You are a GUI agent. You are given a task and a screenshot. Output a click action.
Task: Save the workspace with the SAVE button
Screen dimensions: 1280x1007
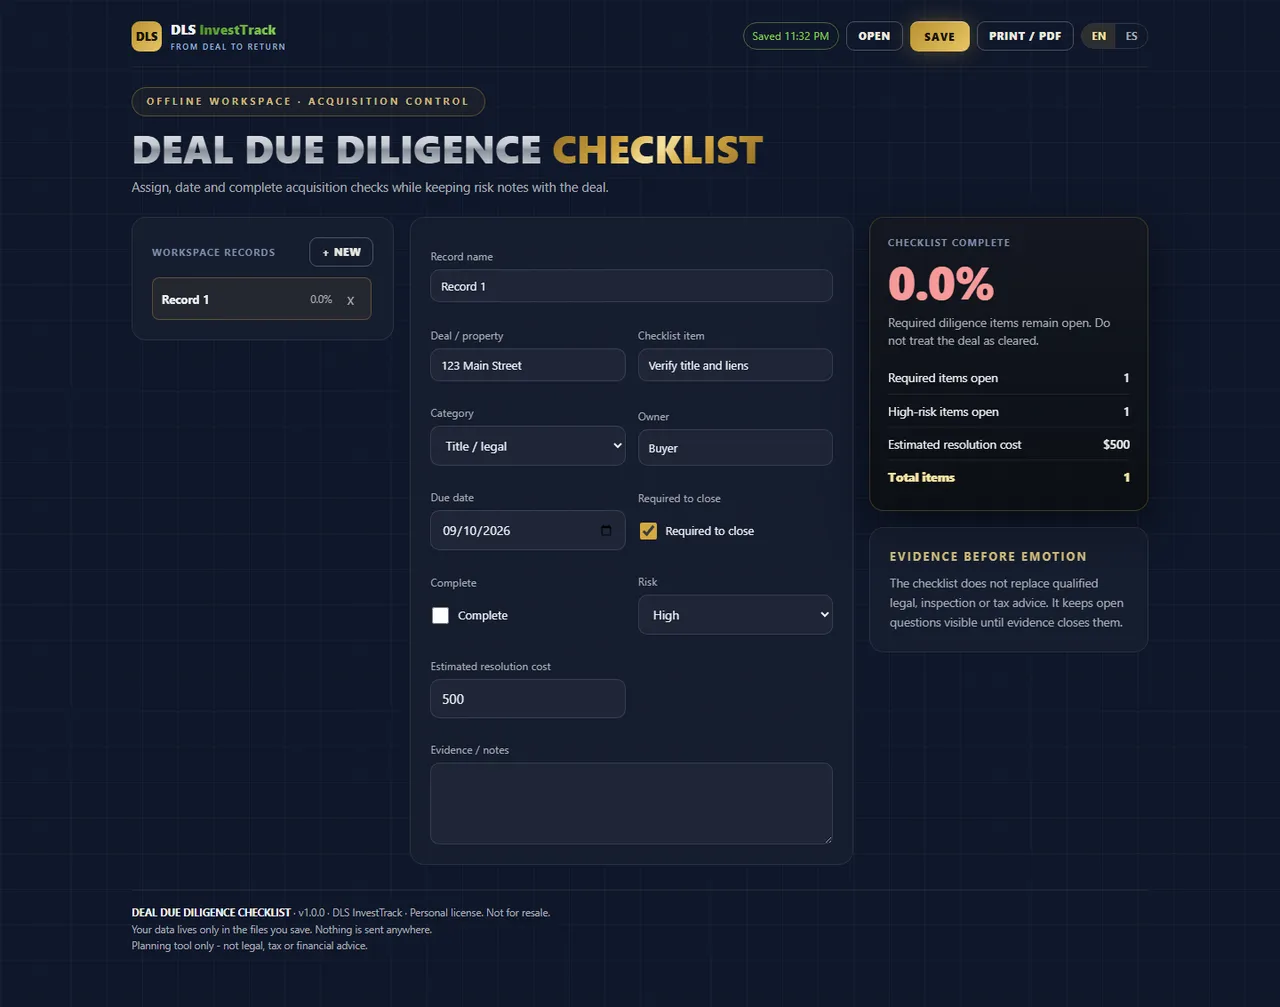(939, 36)
